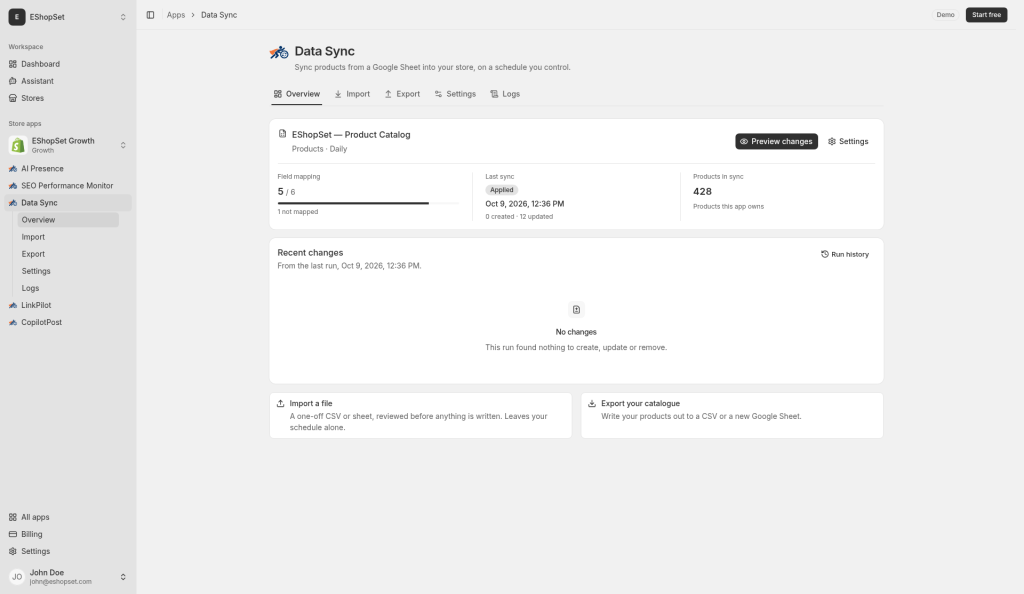Open All apps in the sidebar
The width and height of the screenshot is (1024, 594).
pyautogui.click(x=68, y=517)
